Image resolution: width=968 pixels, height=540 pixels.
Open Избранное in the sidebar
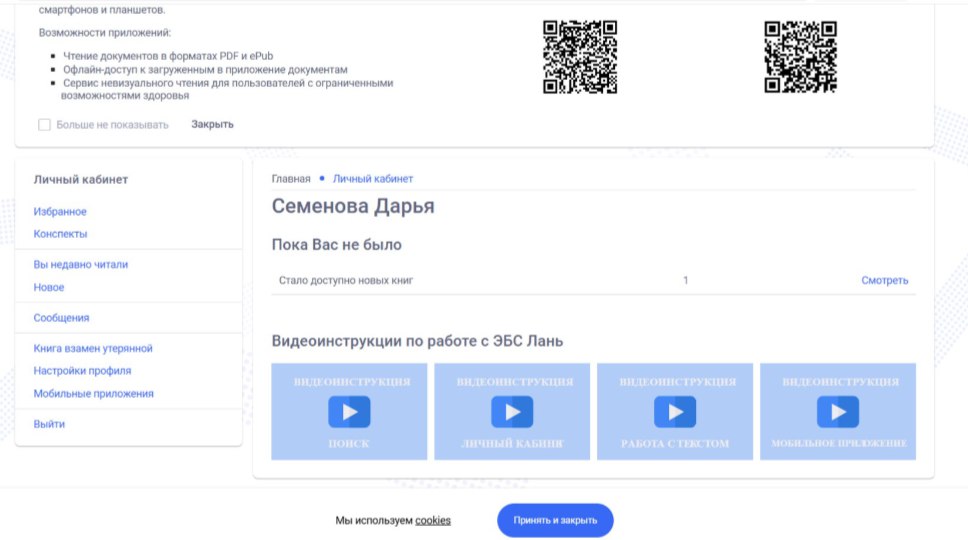[60, 212]
